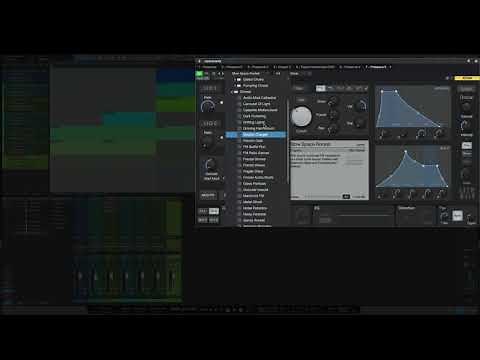Click the third knob in the plugin's left column
Image resolution: width=480 pixels, height=360 pixels.
pyautogui.click(x=211, y=166)
